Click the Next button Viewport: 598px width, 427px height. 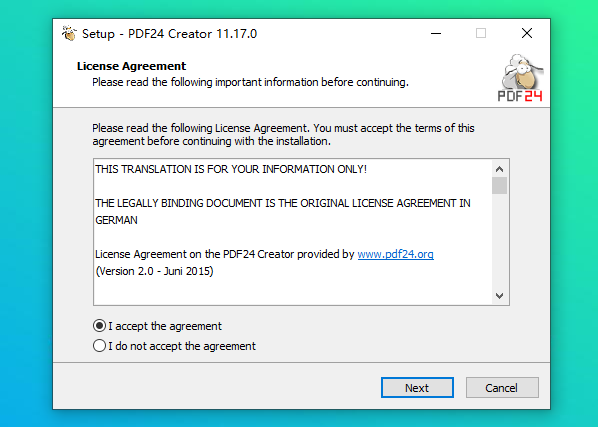point(417,388)
